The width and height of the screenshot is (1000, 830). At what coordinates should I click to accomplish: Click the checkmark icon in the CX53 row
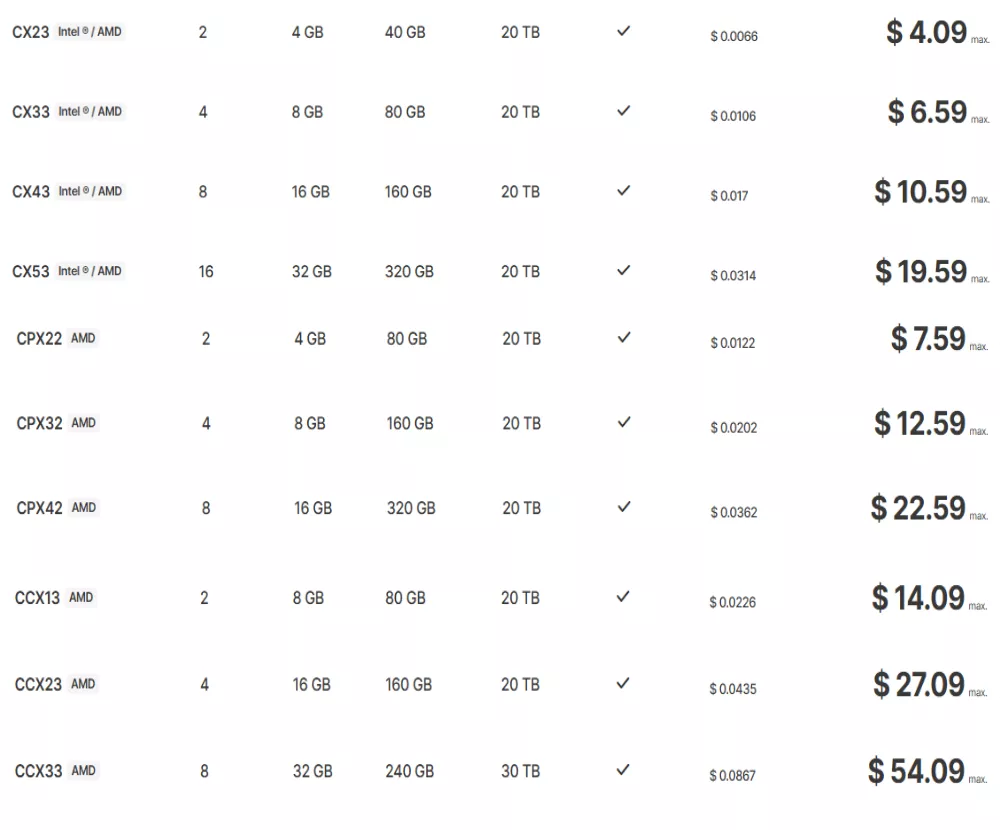coord(623,270)
